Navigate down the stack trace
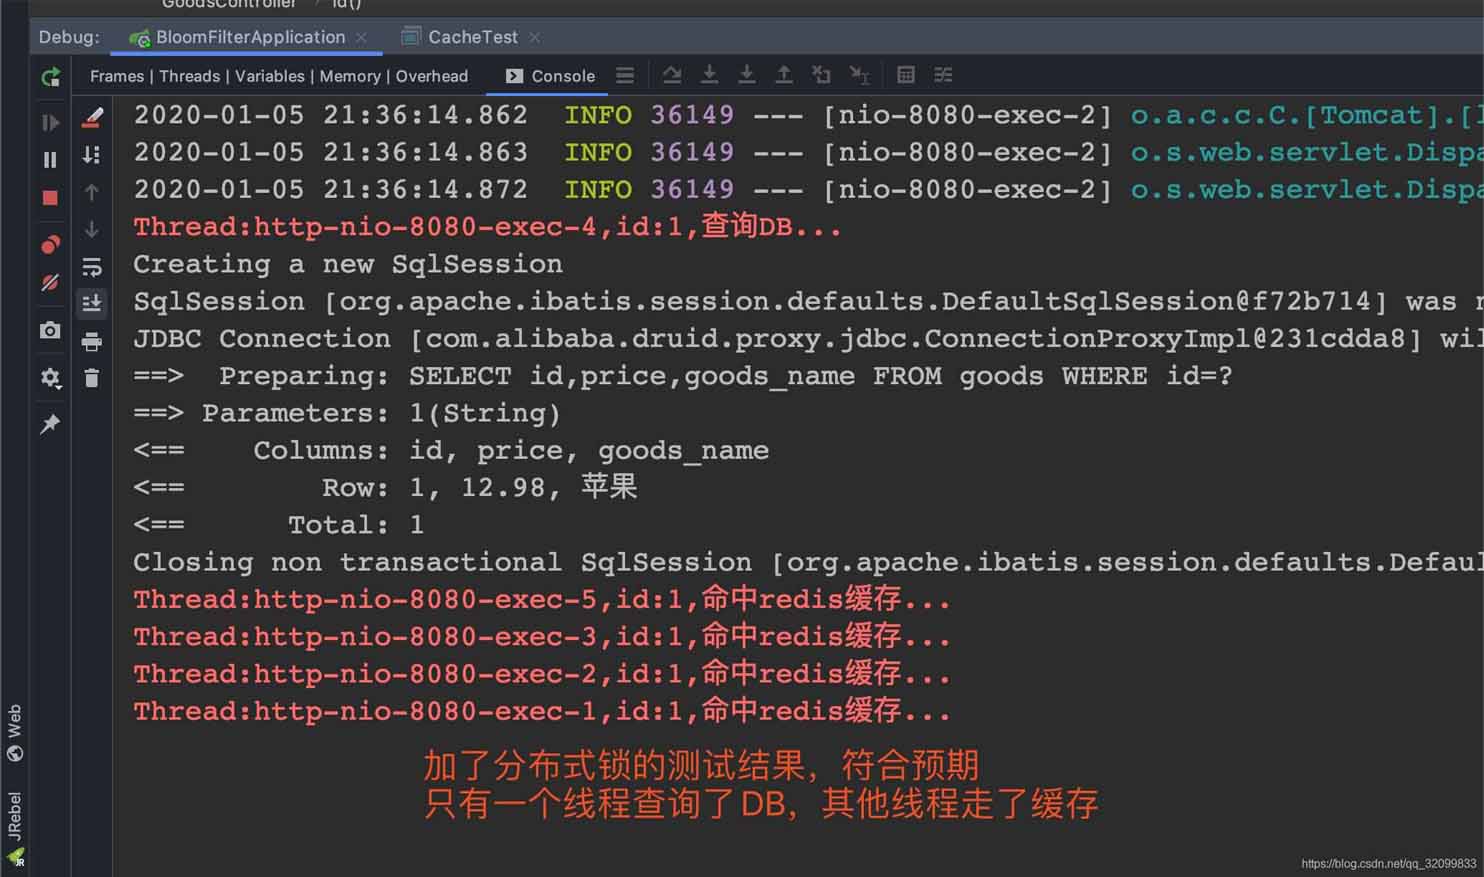Viewport: 1484px width, 877px height. tap(92, 228)
